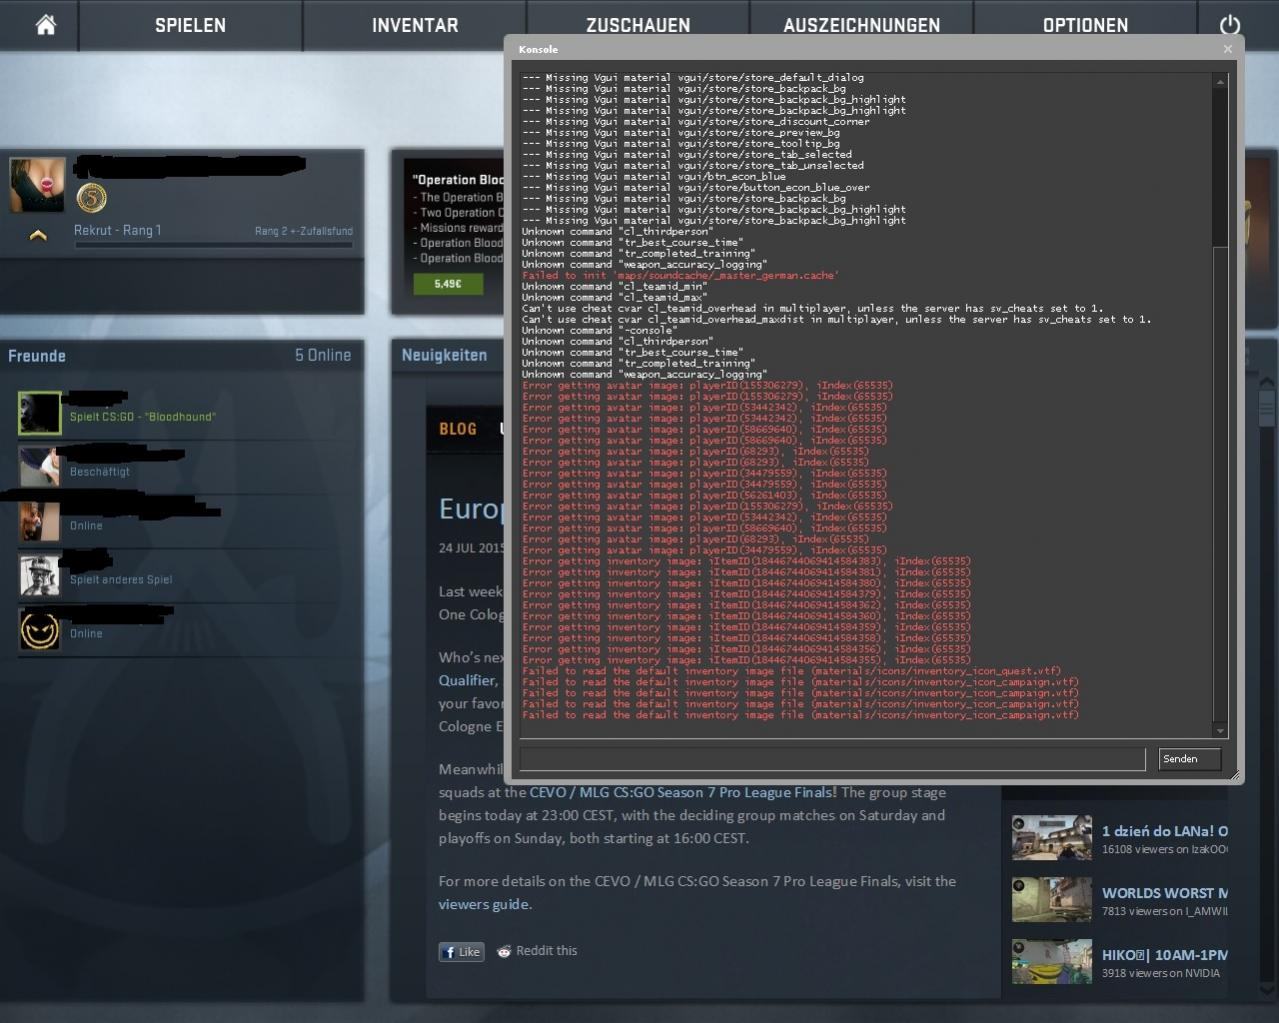Open the BLOG tab in Neuigkeiten
1279x1023 pixels.
[x=458, y=429]
